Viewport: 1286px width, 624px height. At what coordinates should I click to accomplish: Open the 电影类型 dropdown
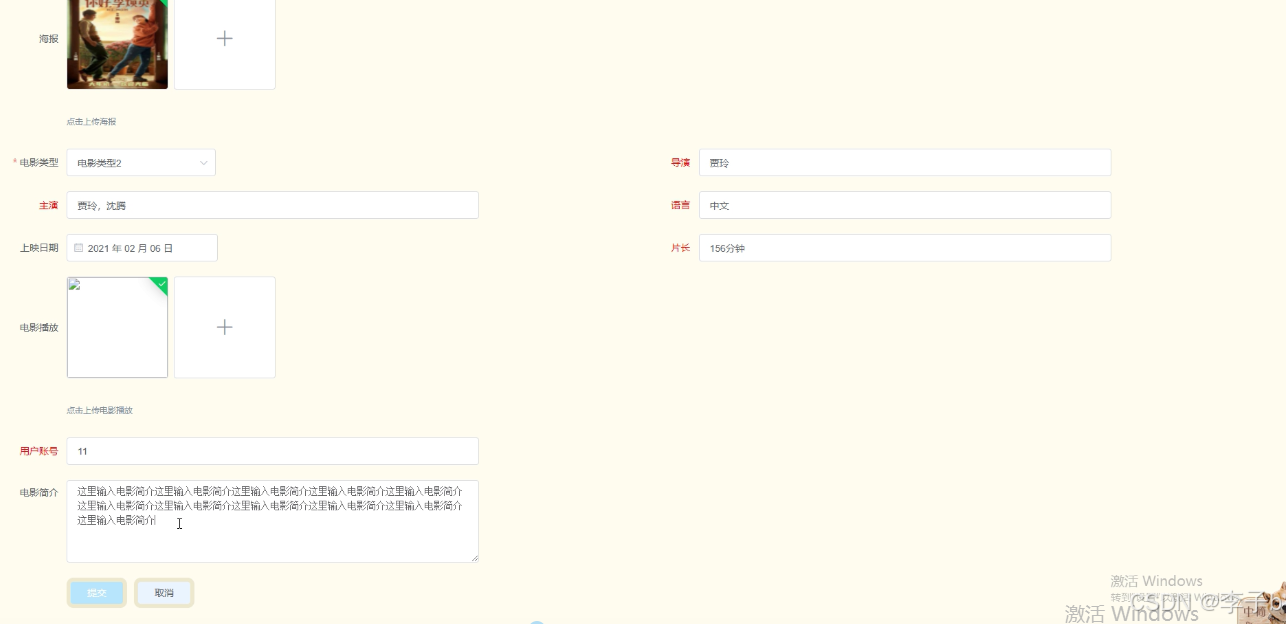(141, 163)
